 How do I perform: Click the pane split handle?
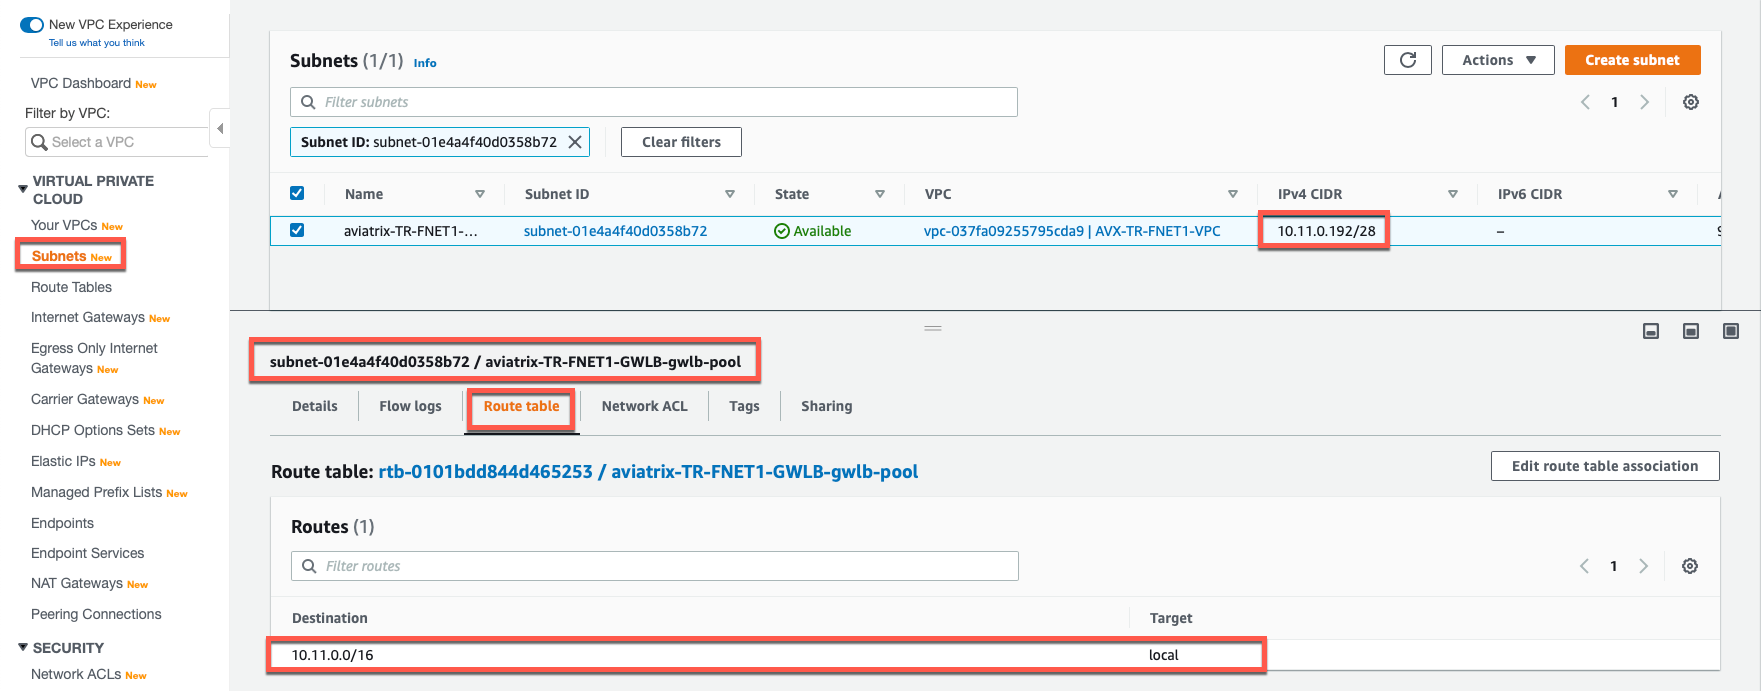point(933,328)
